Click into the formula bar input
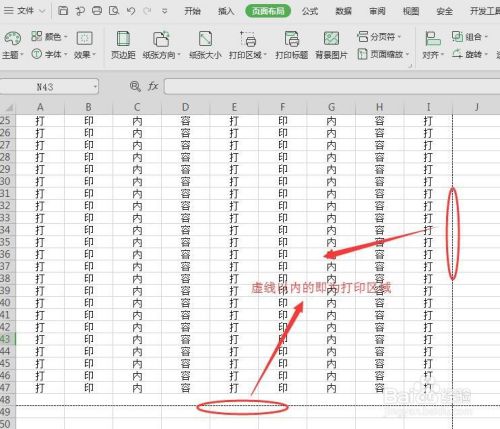Screen dimensions: 500x429 click(x=332, y=87)
